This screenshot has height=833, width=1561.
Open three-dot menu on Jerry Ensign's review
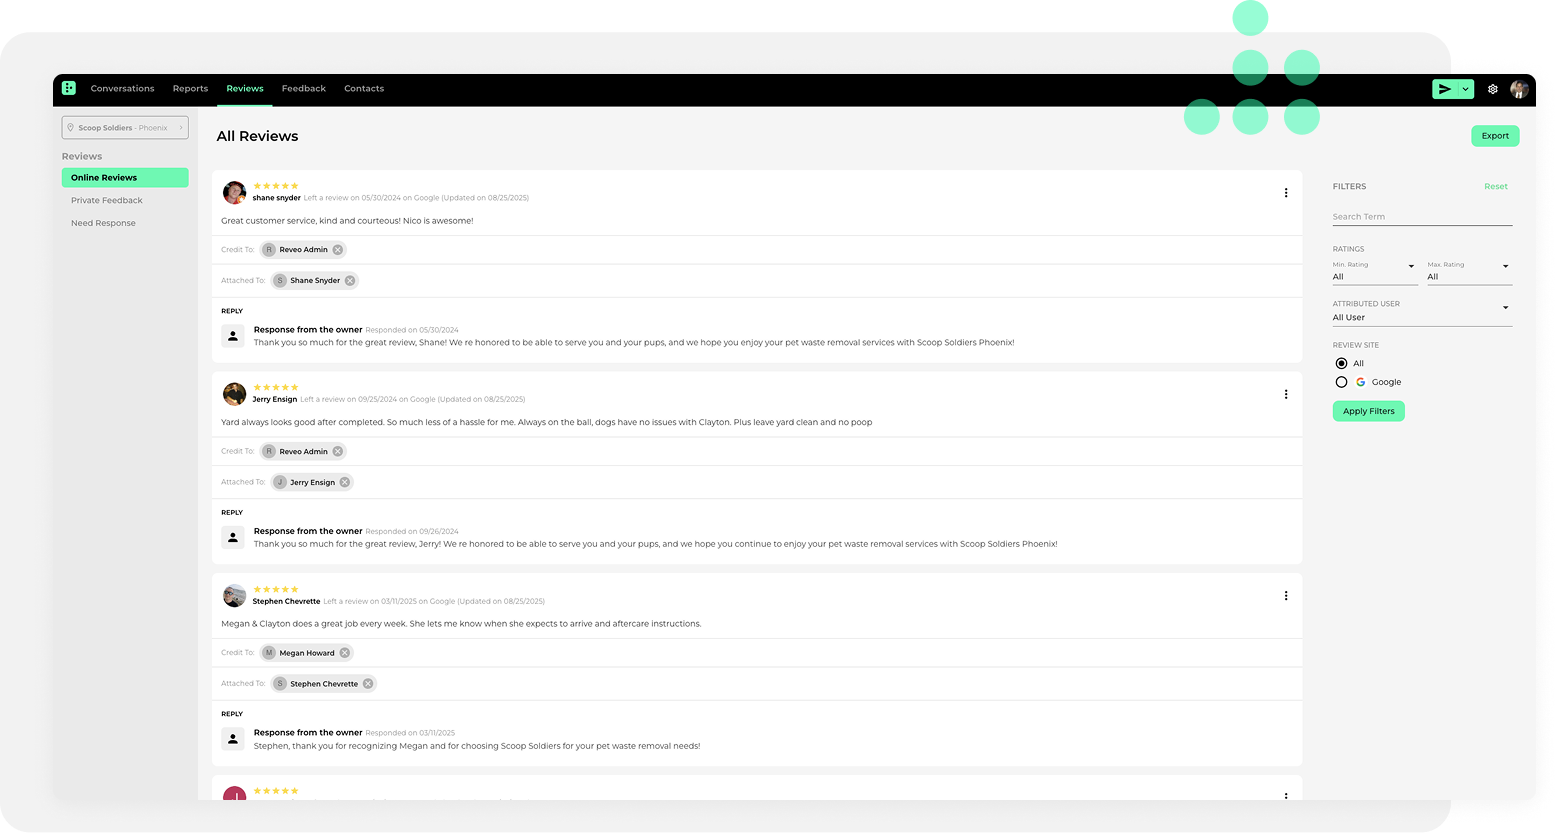click(1286, 394)
